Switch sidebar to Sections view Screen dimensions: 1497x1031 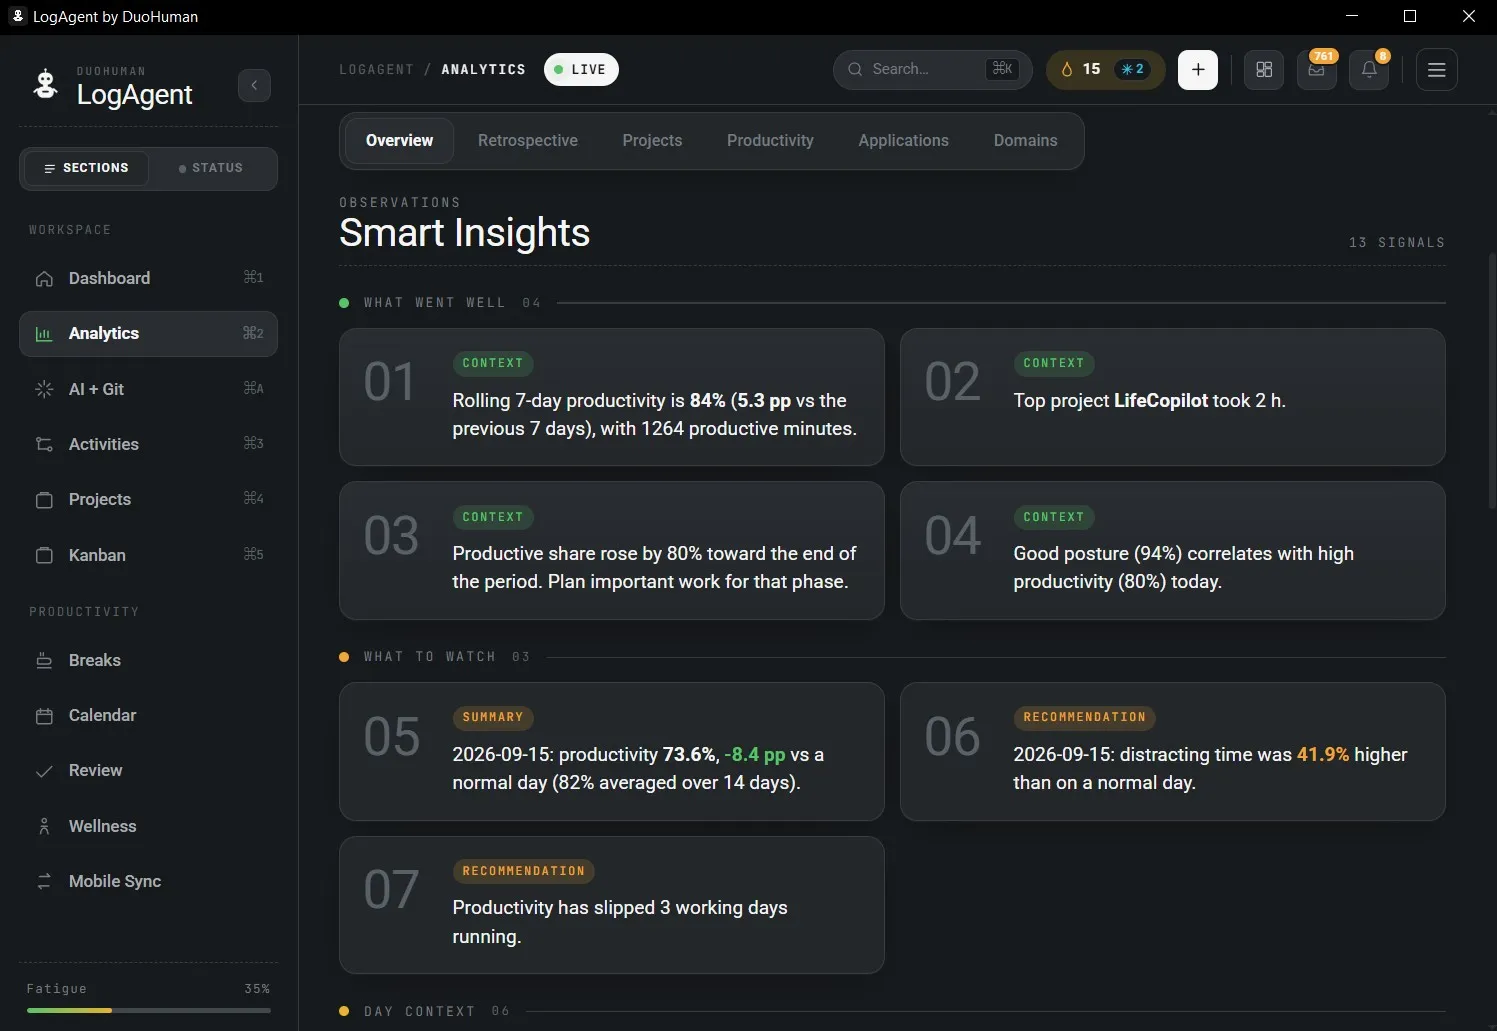[86, 168]
